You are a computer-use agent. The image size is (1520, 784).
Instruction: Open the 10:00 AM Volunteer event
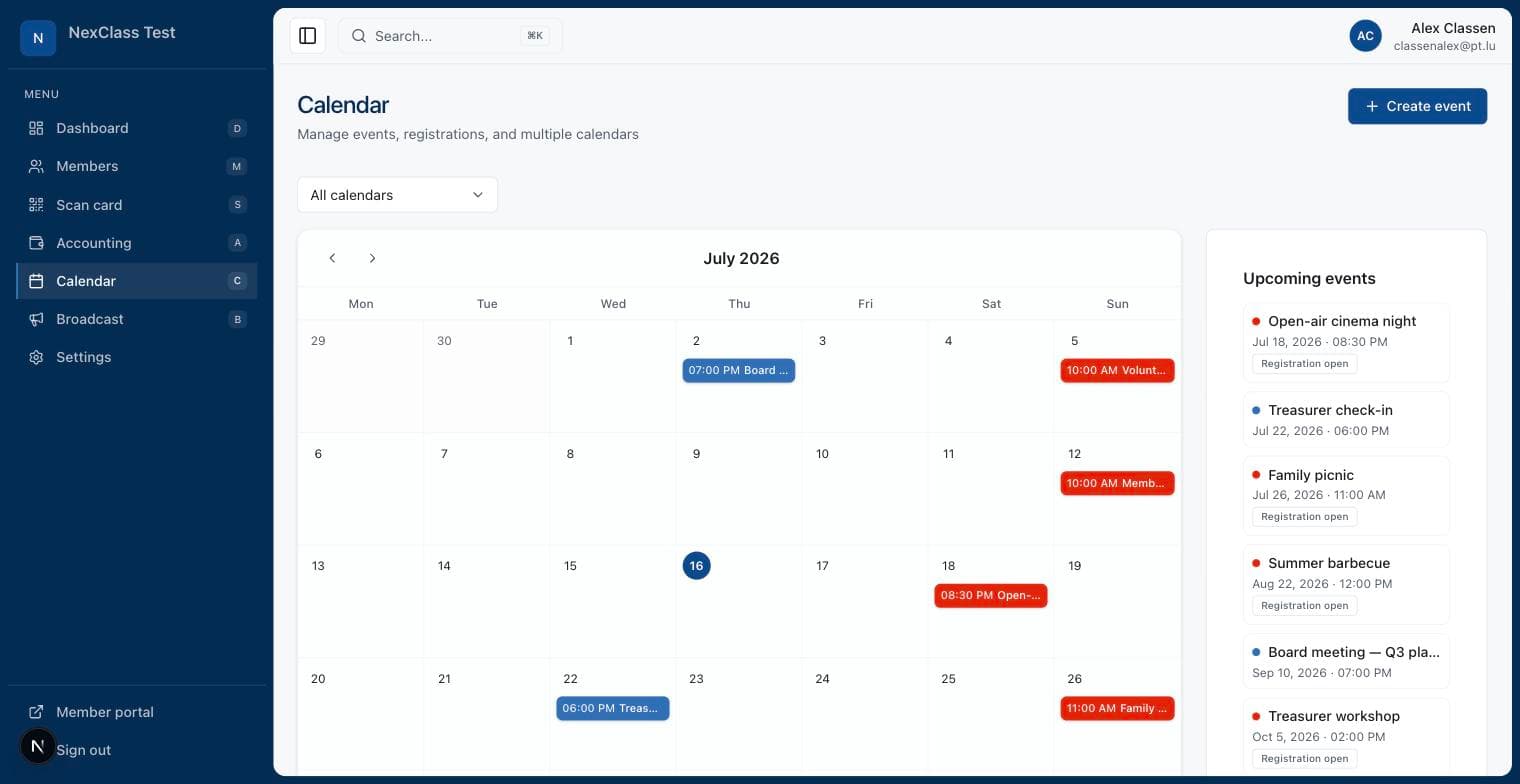click(1117, 370)
